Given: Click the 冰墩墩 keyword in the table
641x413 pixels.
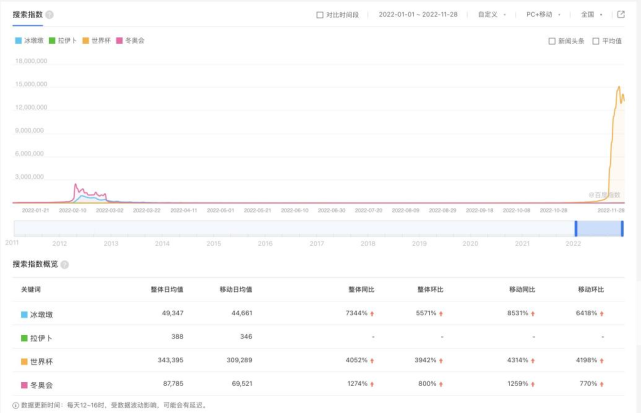Looking at the screenshot, I should tap(41, 315).
